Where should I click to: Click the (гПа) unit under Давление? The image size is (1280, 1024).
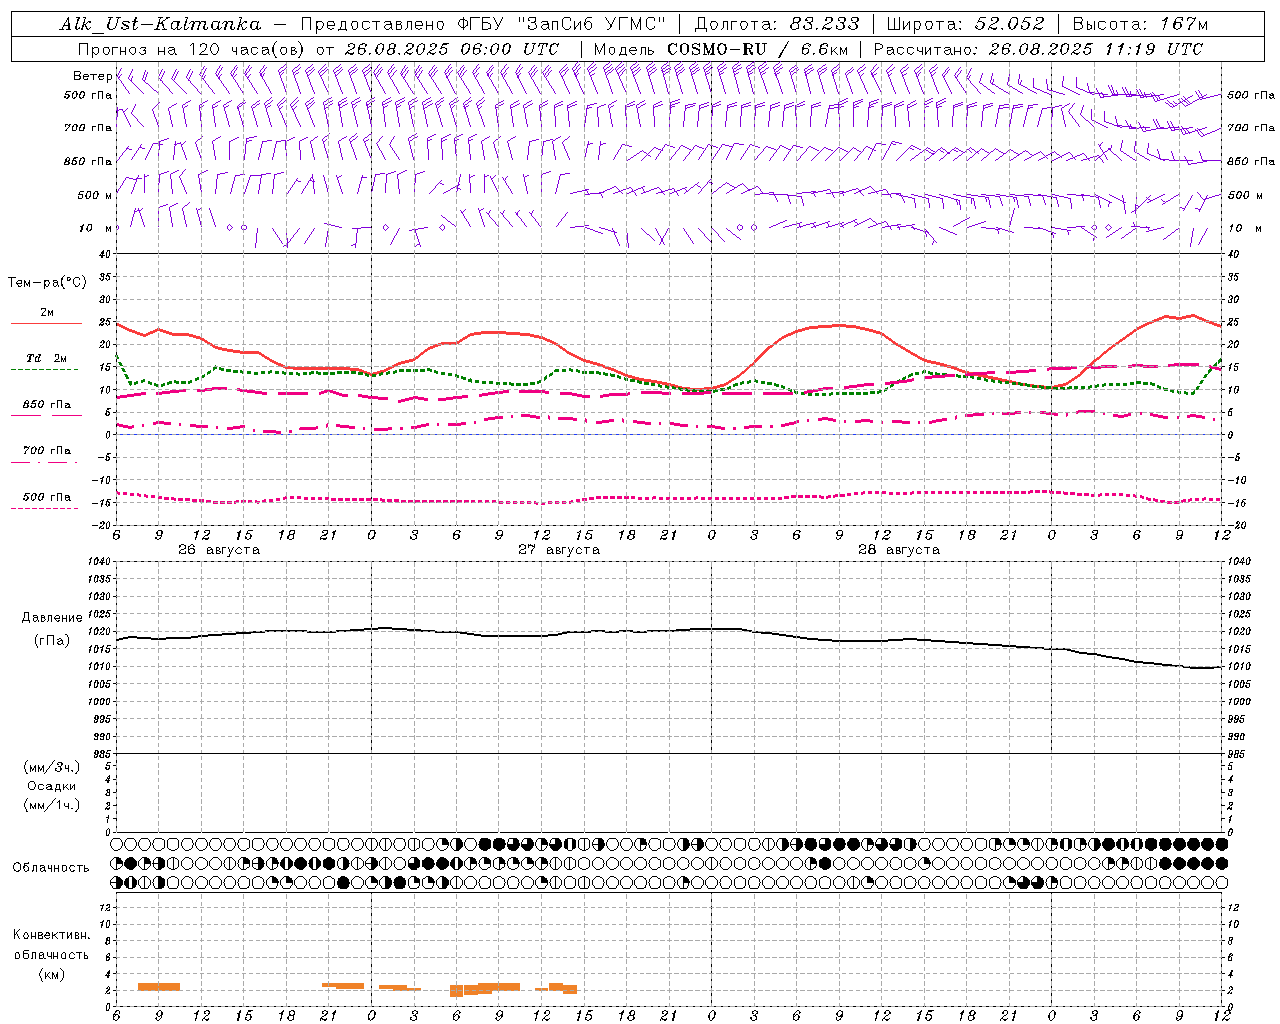point(52,640)
